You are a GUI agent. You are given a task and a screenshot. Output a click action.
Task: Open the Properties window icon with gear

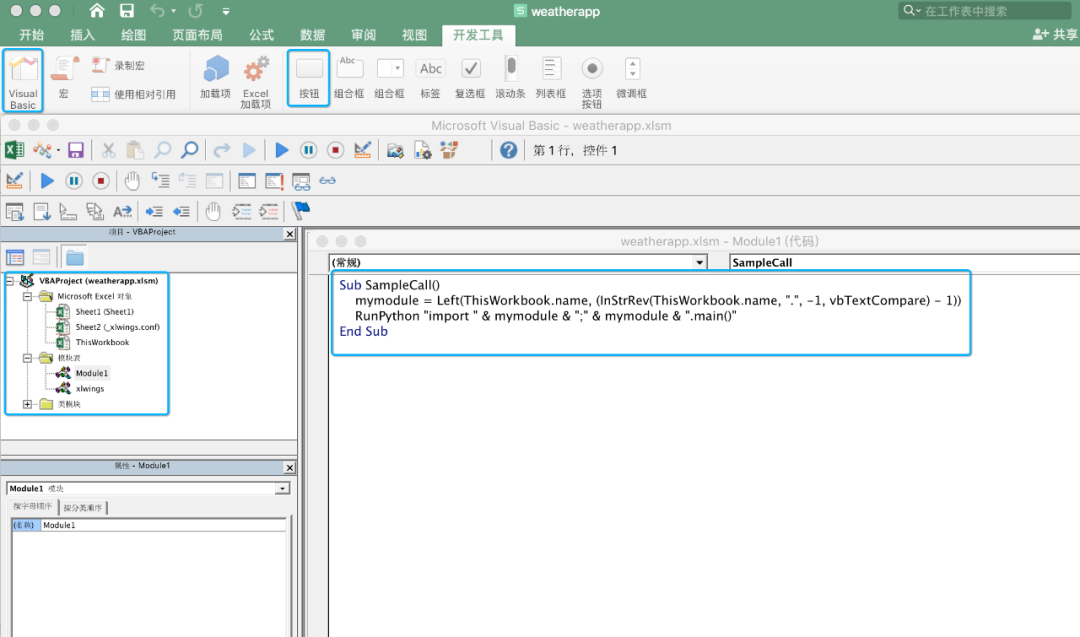(422, 150)
